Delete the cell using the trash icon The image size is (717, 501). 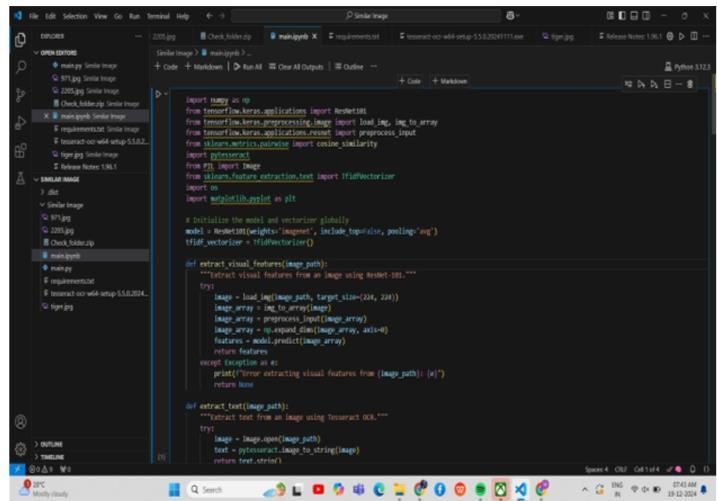click(x=690, y=84)
